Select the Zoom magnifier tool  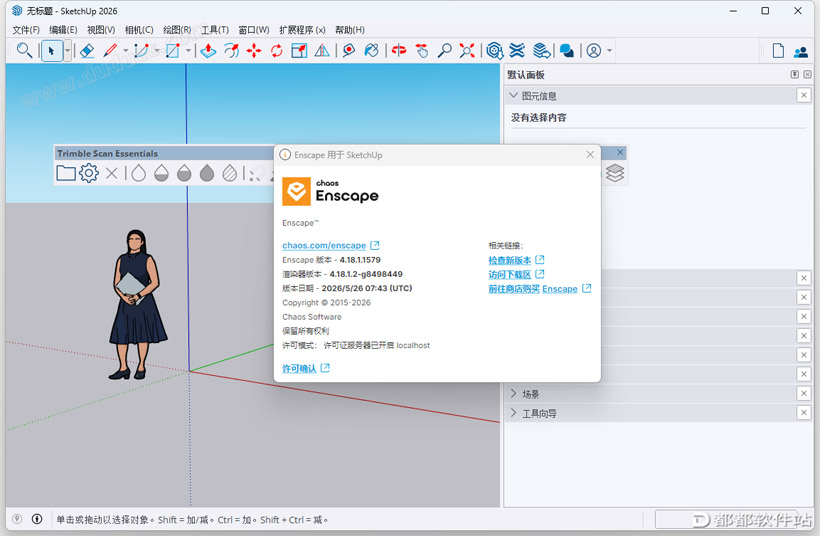(445, 51)
